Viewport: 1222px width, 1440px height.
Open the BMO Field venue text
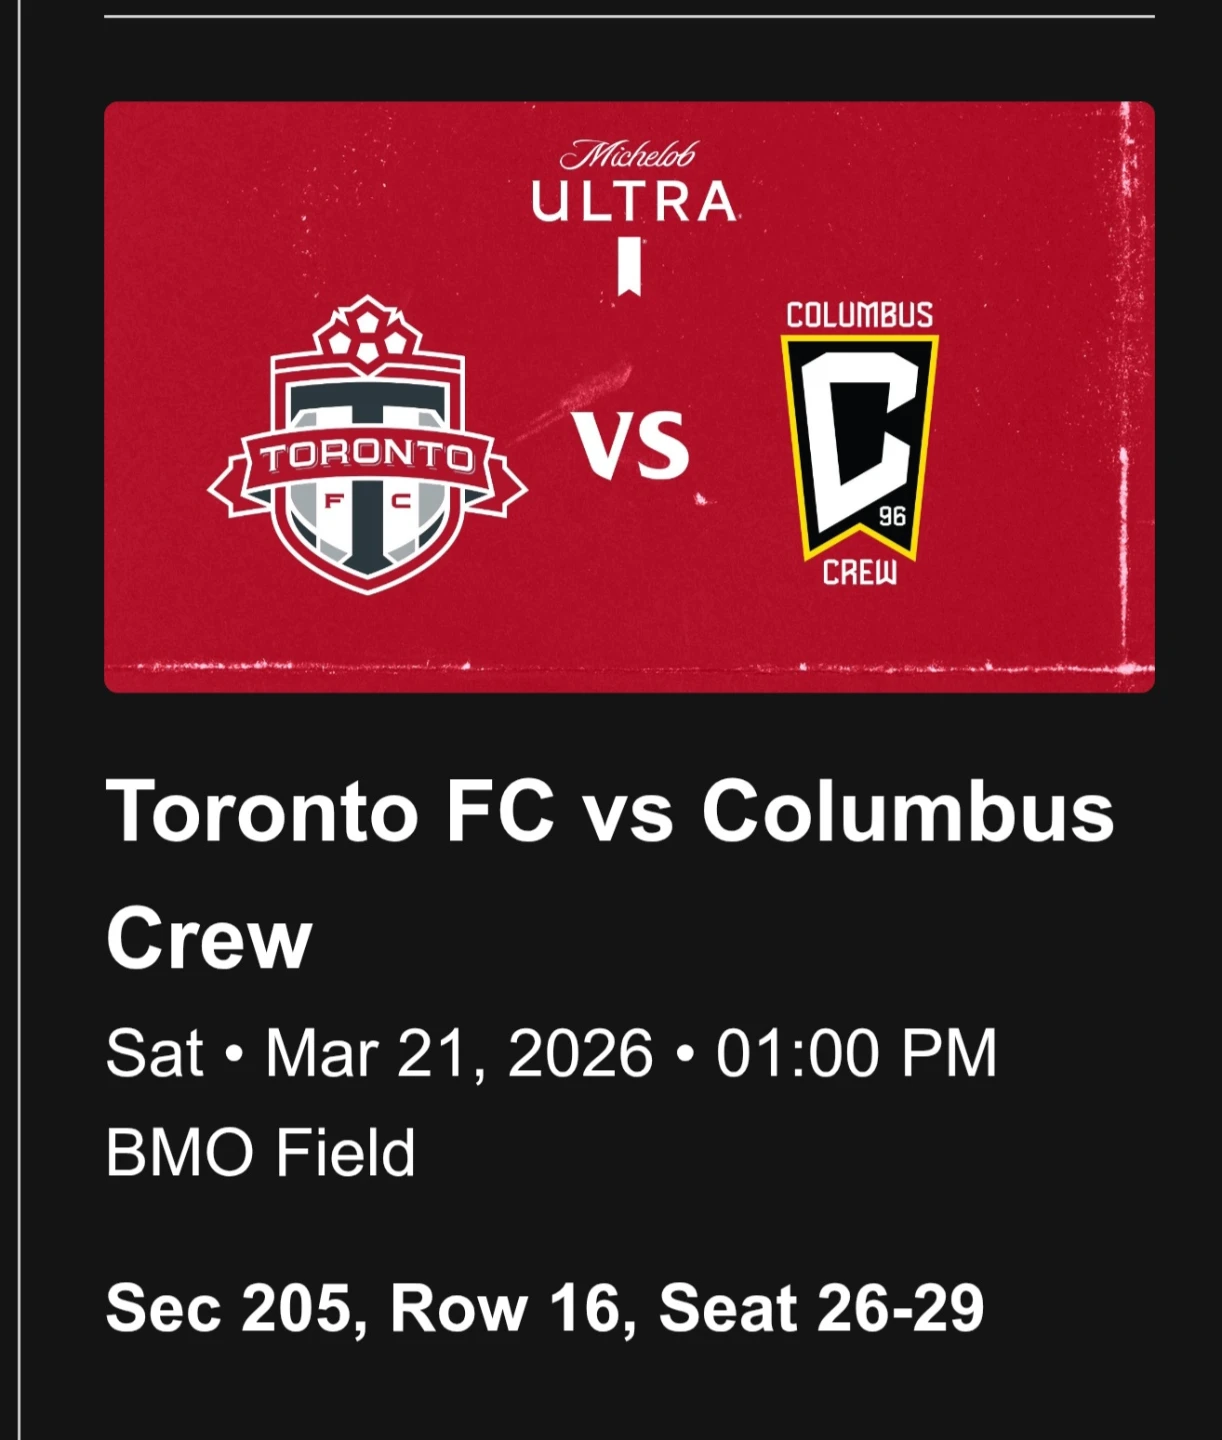pyautogui.click(x=260, y=1152)
